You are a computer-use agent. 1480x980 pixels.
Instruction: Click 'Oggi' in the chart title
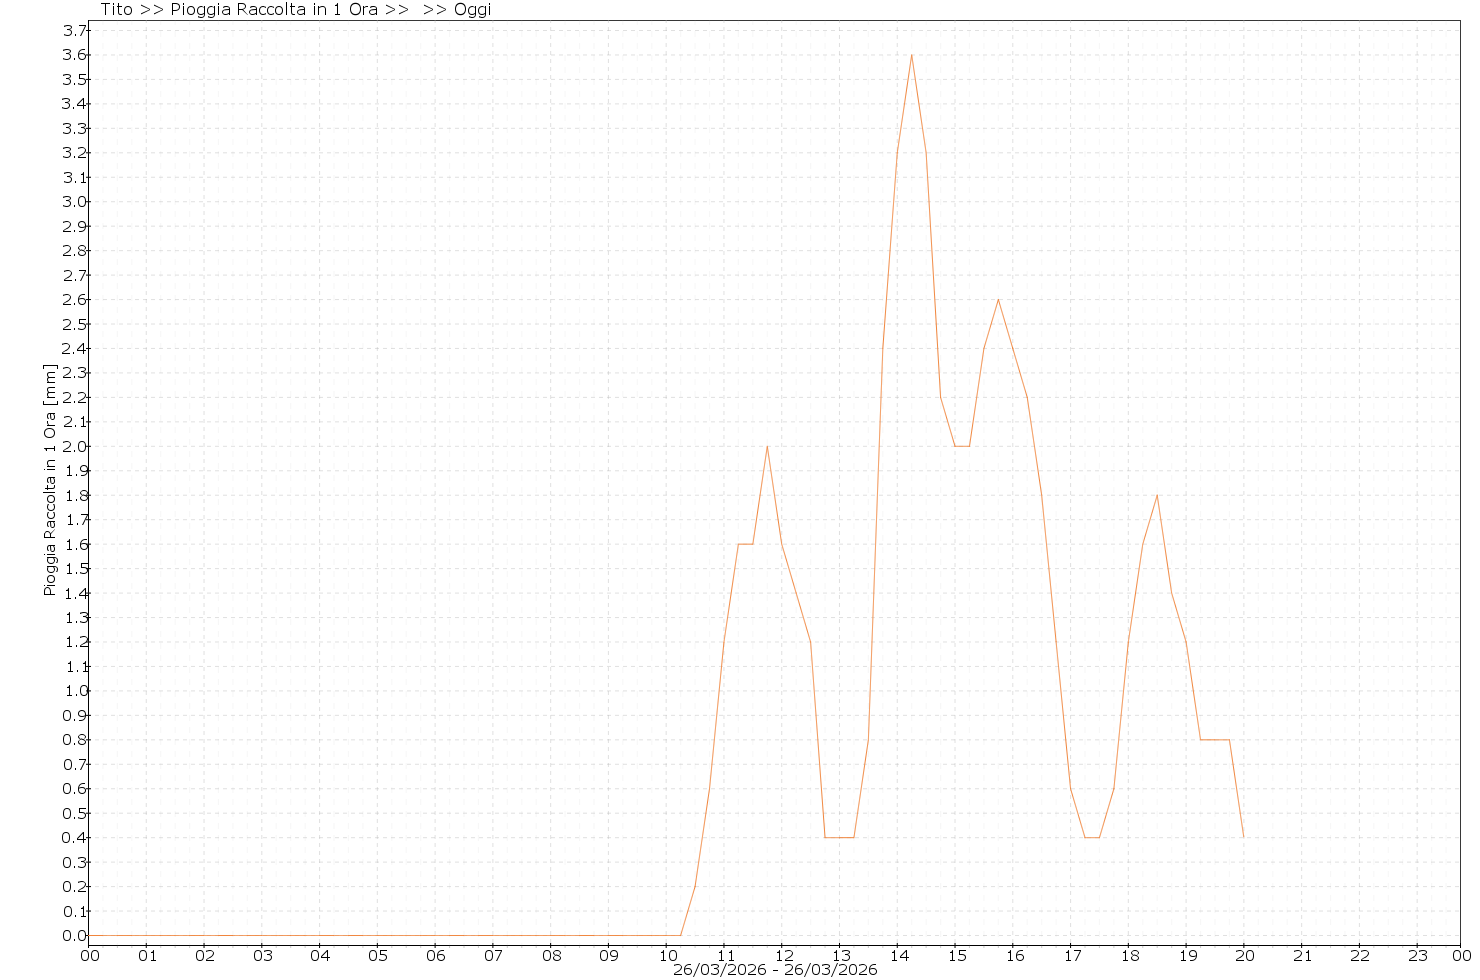(x=472, y=10)
